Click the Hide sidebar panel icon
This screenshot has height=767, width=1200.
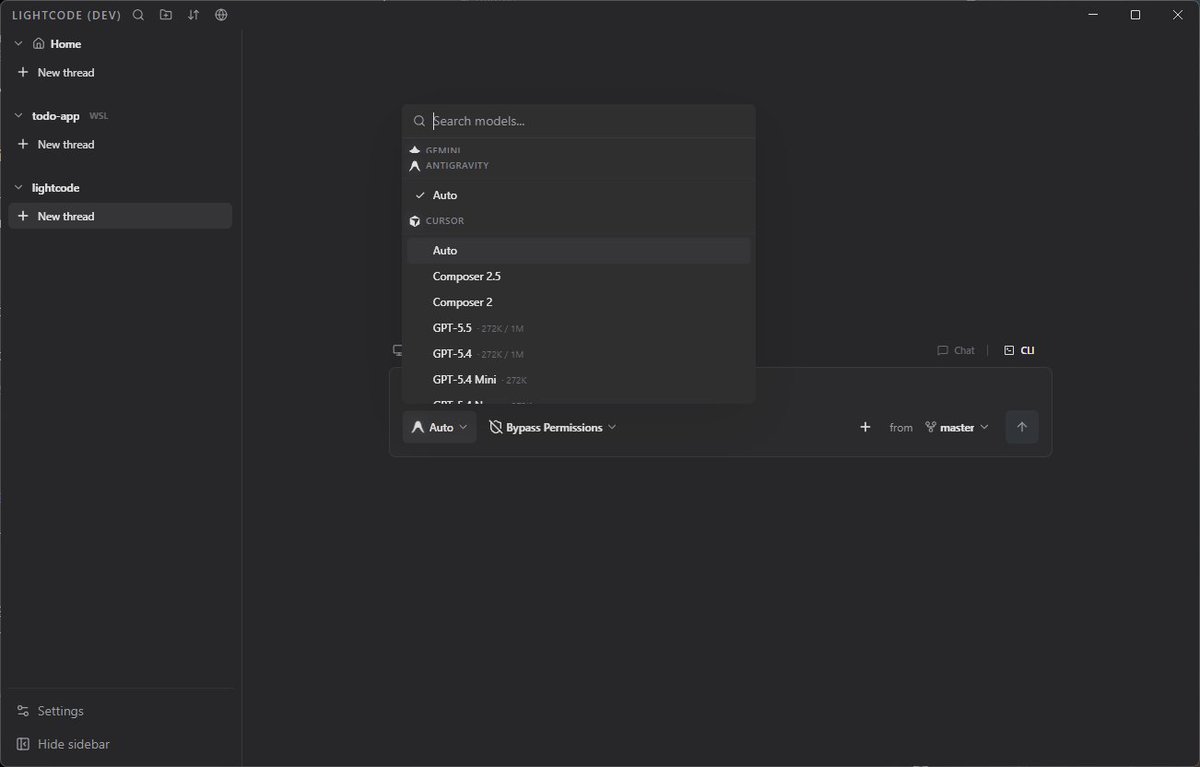[23, 744]
